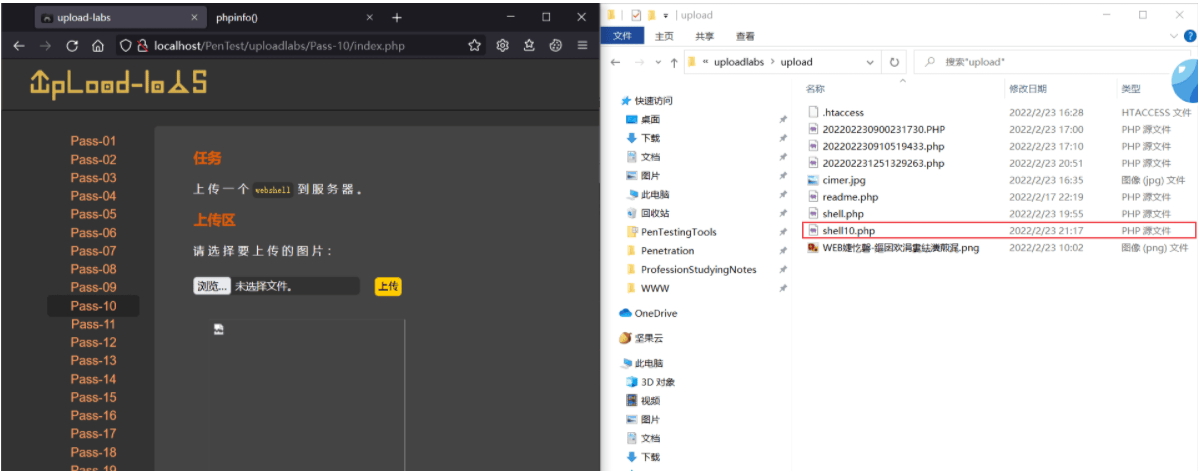
Task: Click the search "upload" field
Action: [x=1051, y=63]
